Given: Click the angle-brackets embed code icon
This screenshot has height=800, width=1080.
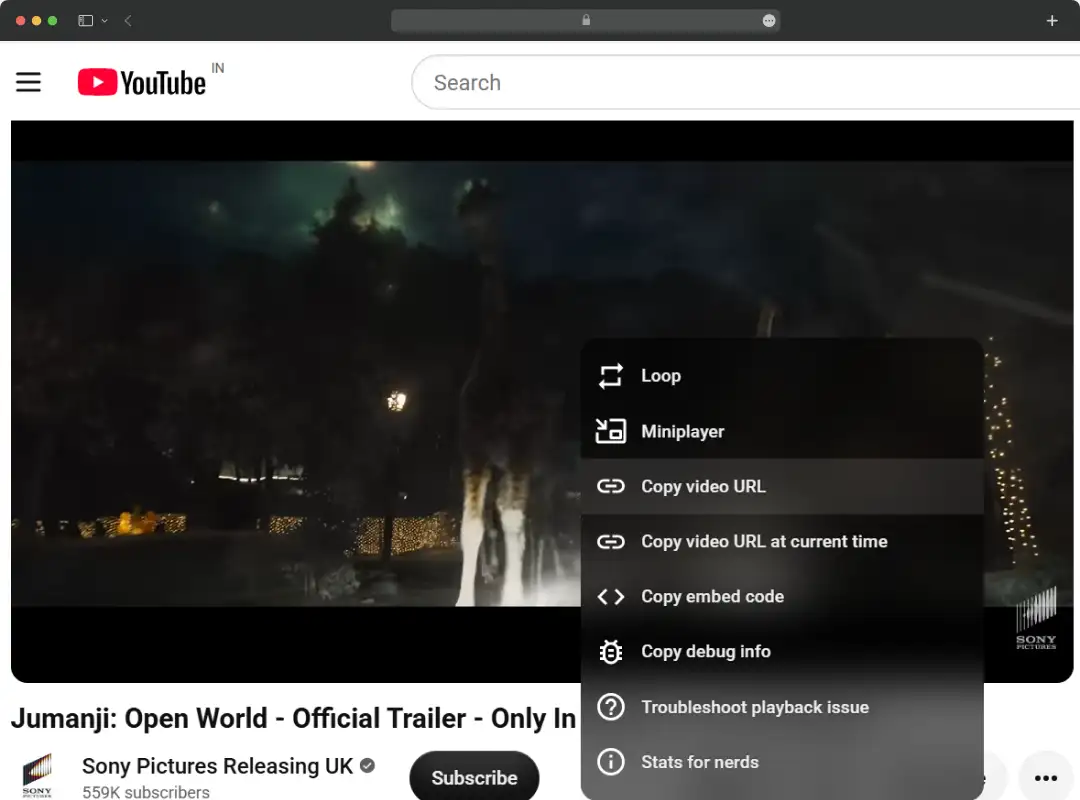Looking at the screenshot, I should coord(610,597).
